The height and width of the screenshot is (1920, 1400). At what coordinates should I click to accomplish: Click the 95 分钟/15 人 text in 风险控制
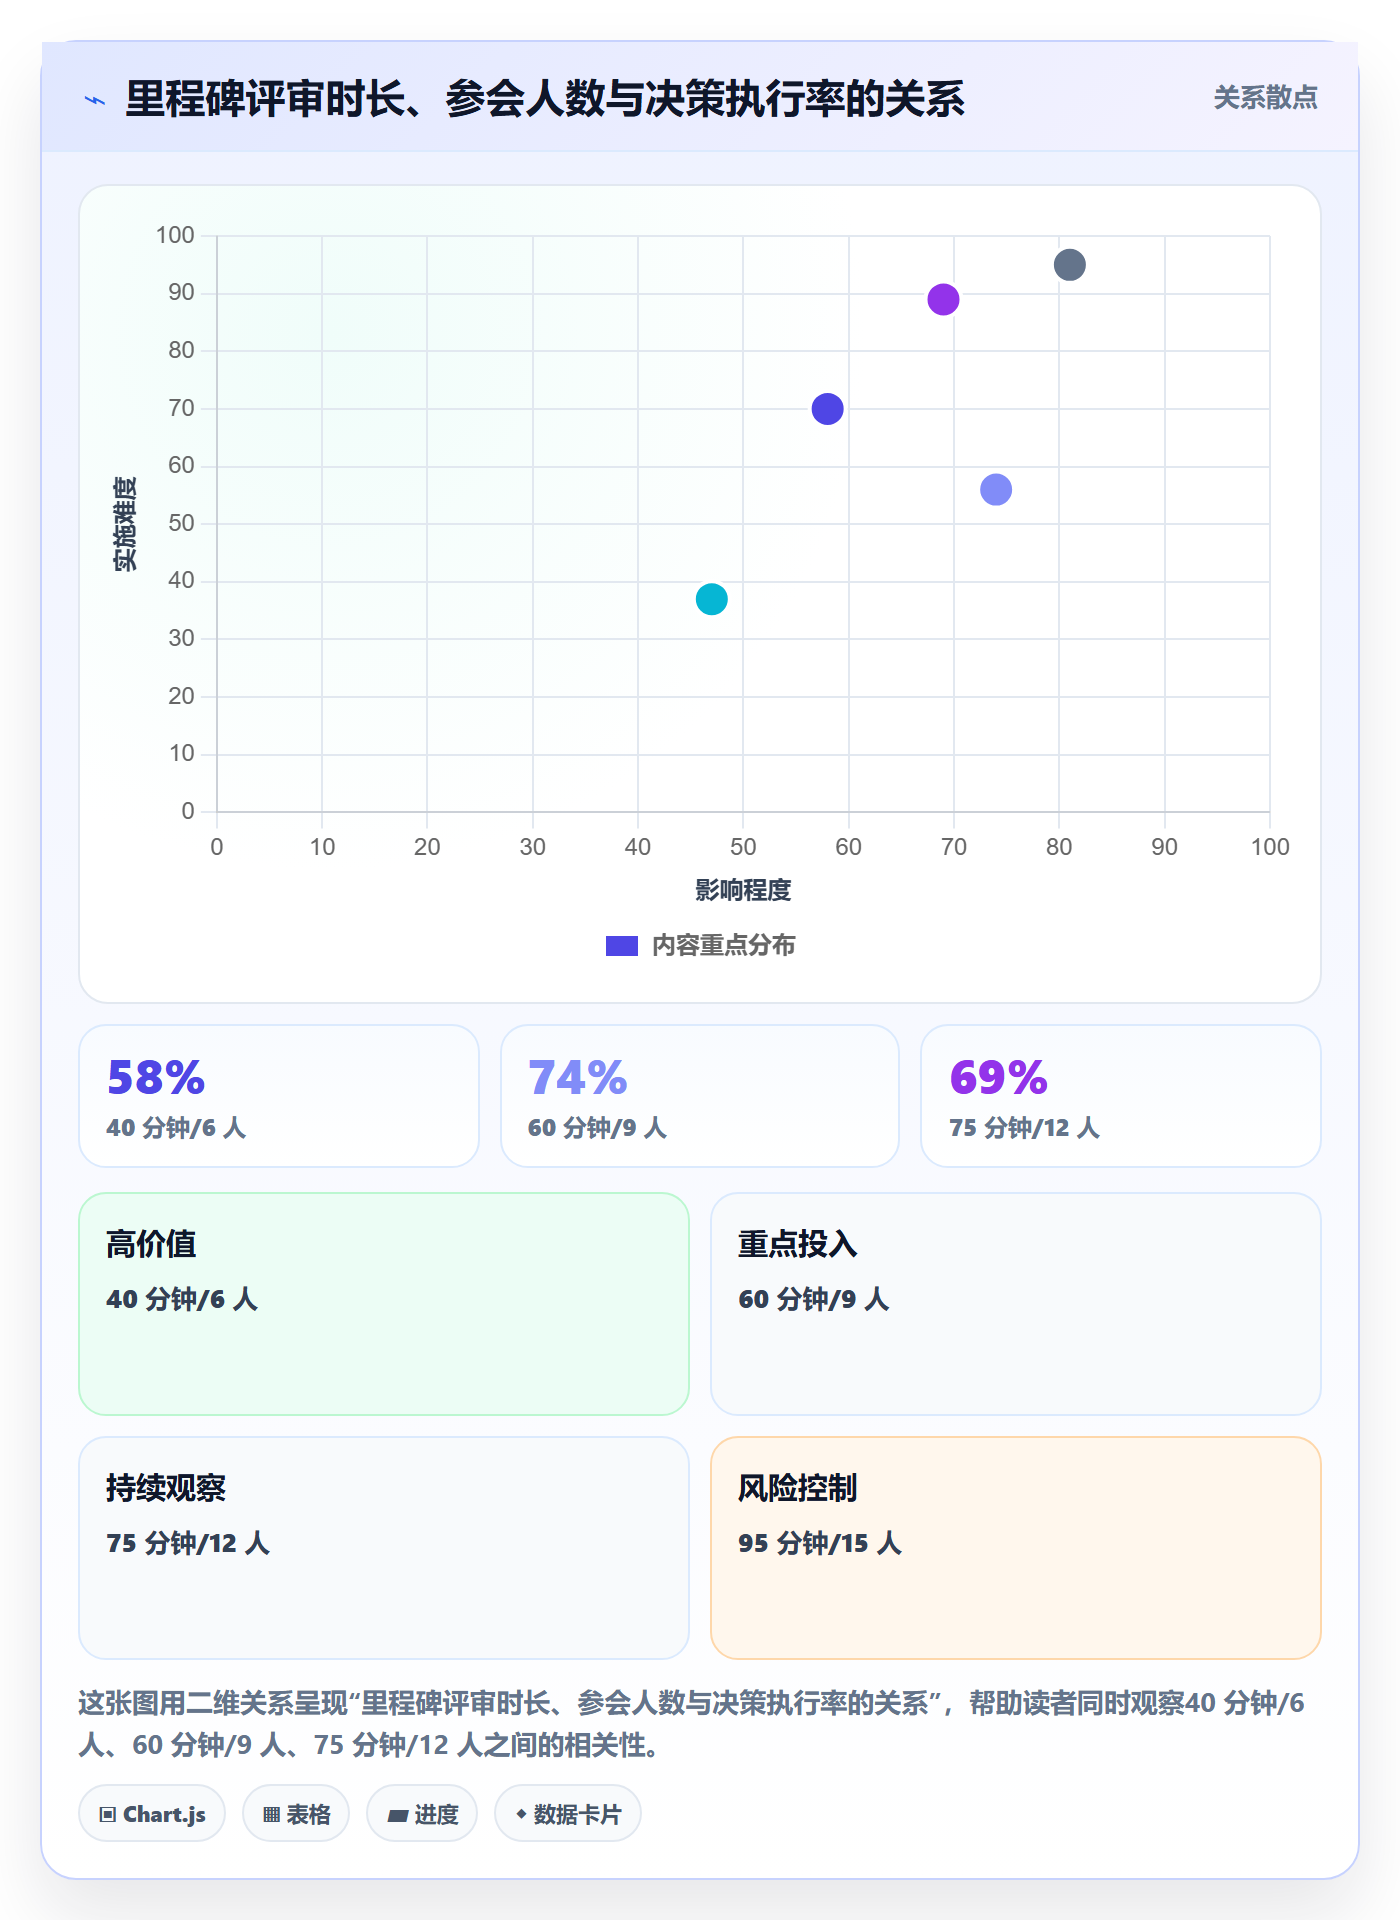(820, 1543)
